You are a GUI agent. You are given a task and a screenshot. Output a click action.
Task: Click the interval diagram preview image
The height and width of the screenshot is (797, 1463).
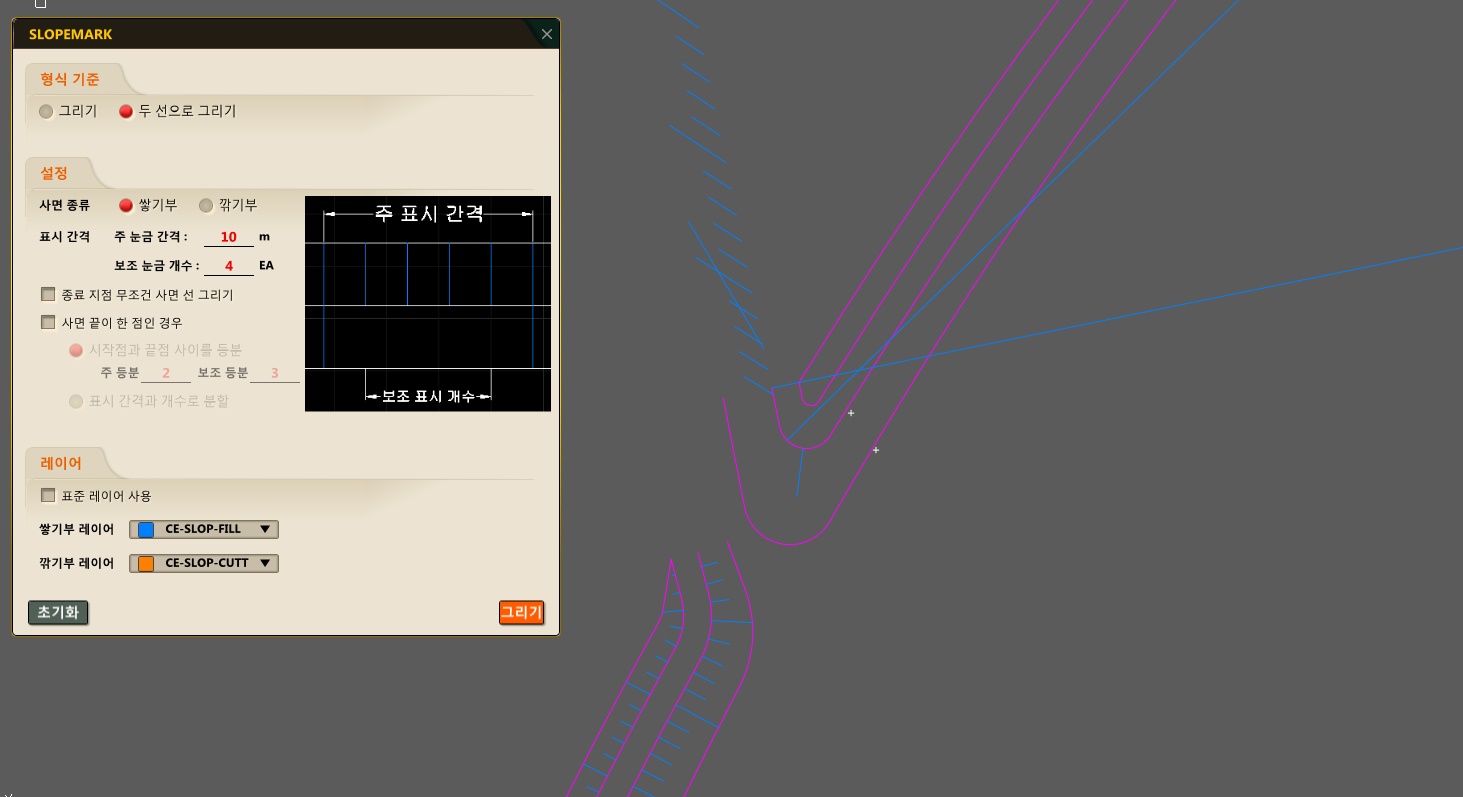428,303
